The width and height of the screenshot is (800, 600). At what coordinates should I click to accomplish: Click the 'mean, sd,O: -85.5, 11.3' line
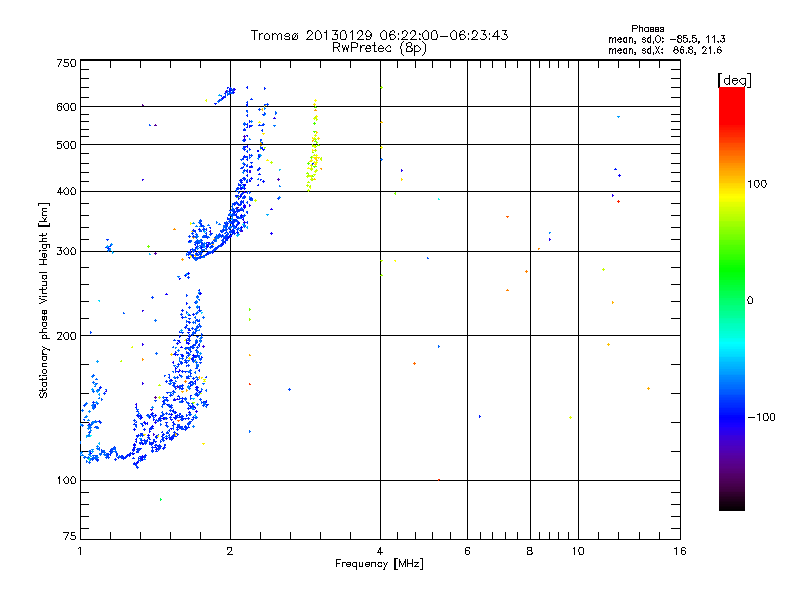[x=666, y=39]
